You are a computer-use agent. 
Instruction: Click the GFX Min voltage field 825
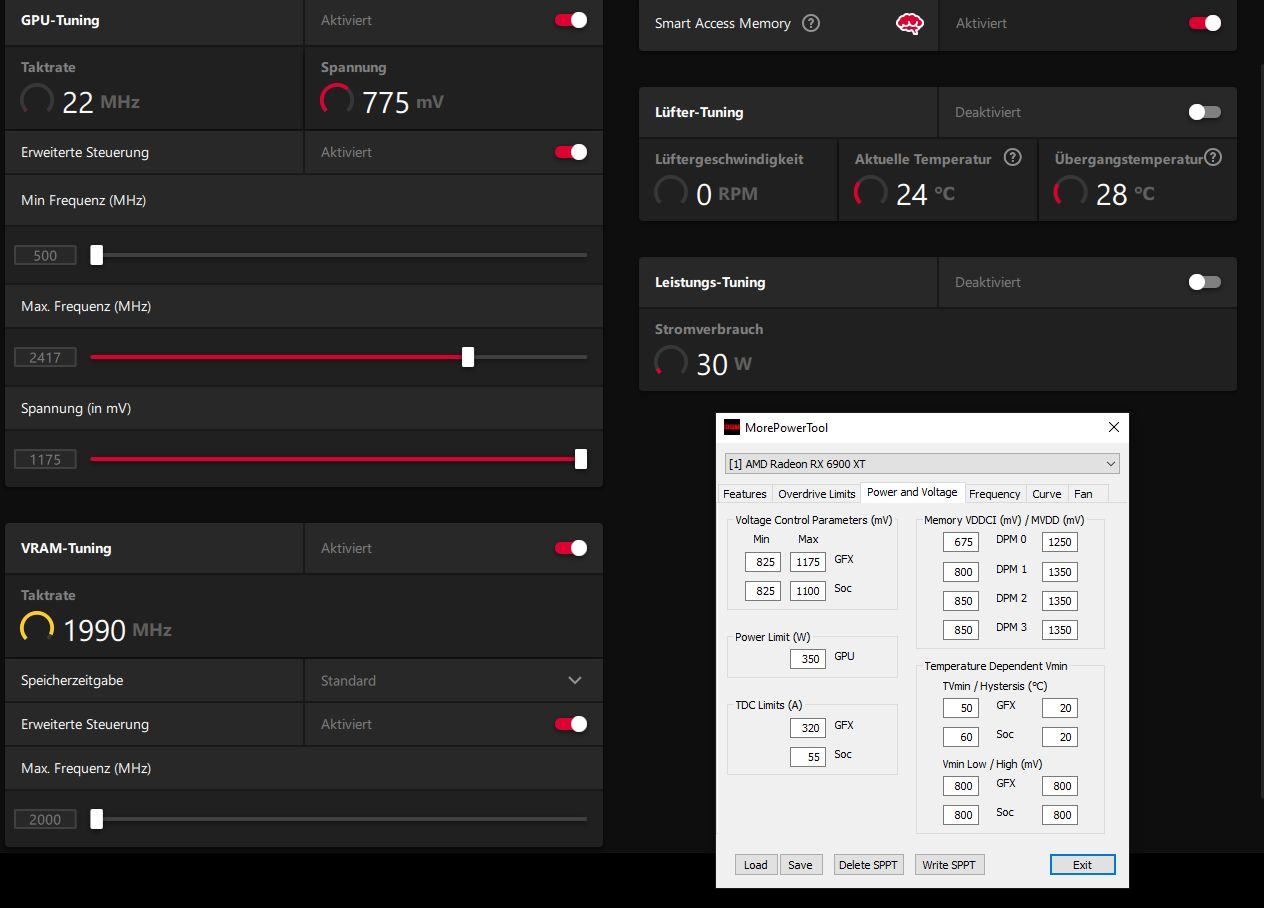click(762, 562)
